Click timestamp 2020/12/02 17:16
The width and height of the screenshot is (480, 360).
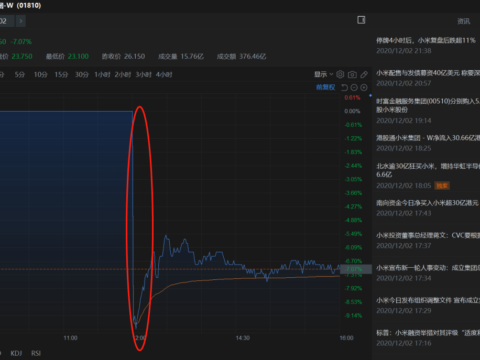[404, 343]
